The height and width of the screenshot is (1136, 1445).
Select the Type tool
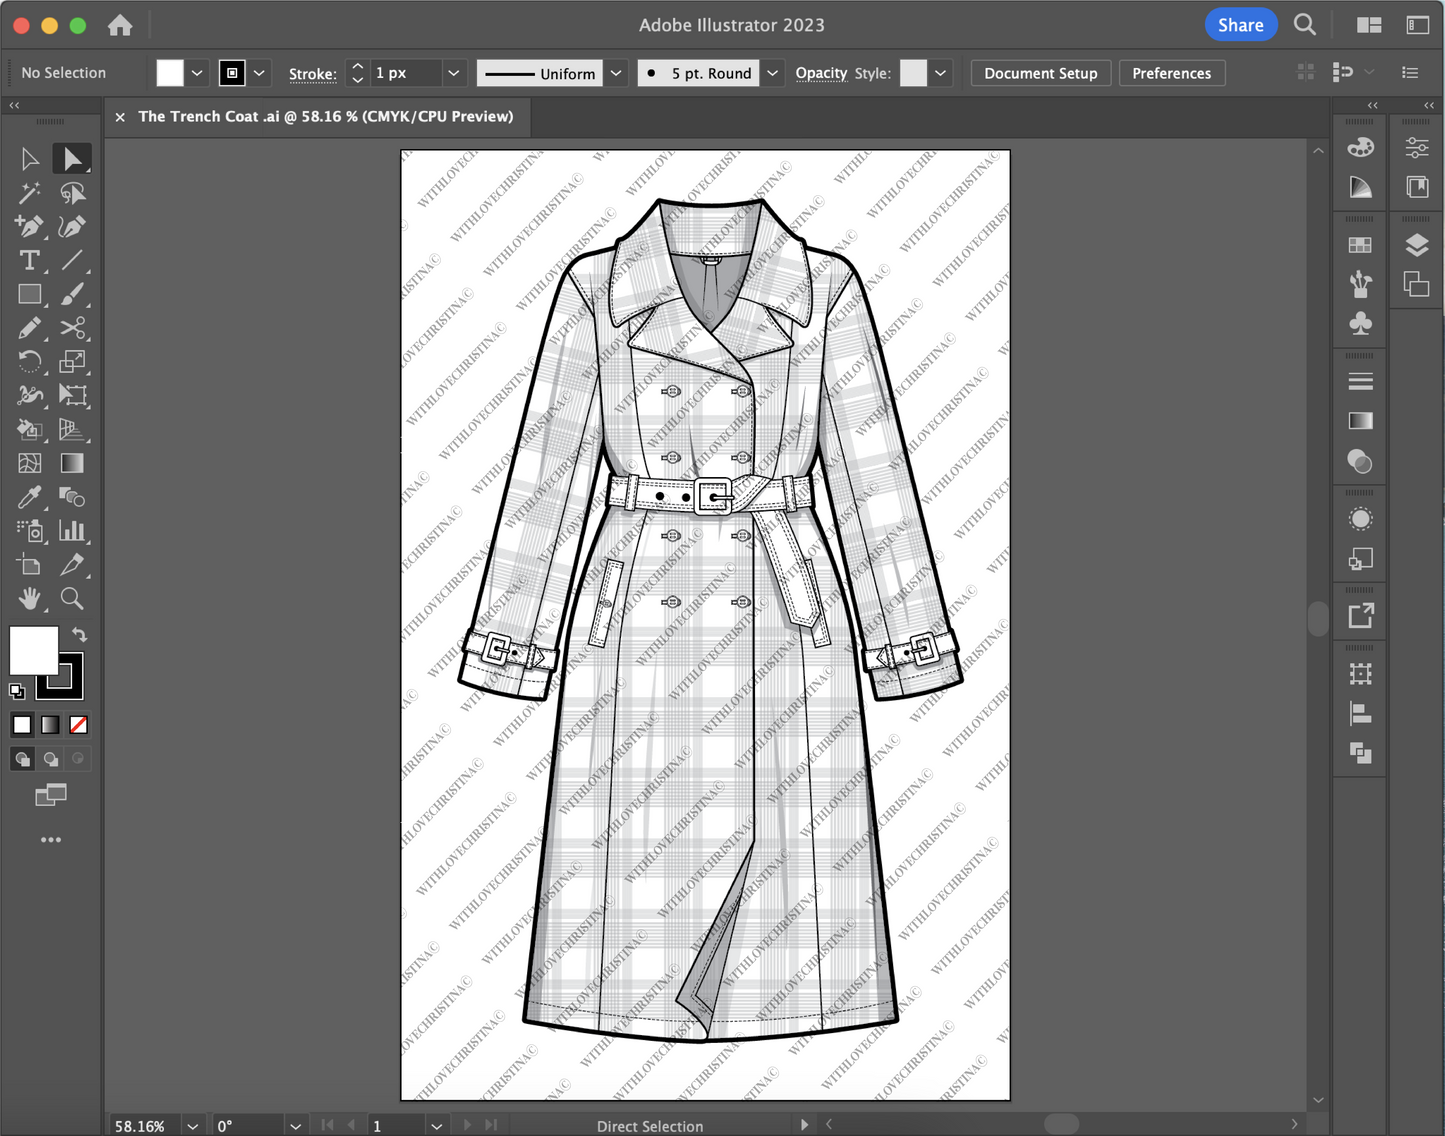pos(30,260)
